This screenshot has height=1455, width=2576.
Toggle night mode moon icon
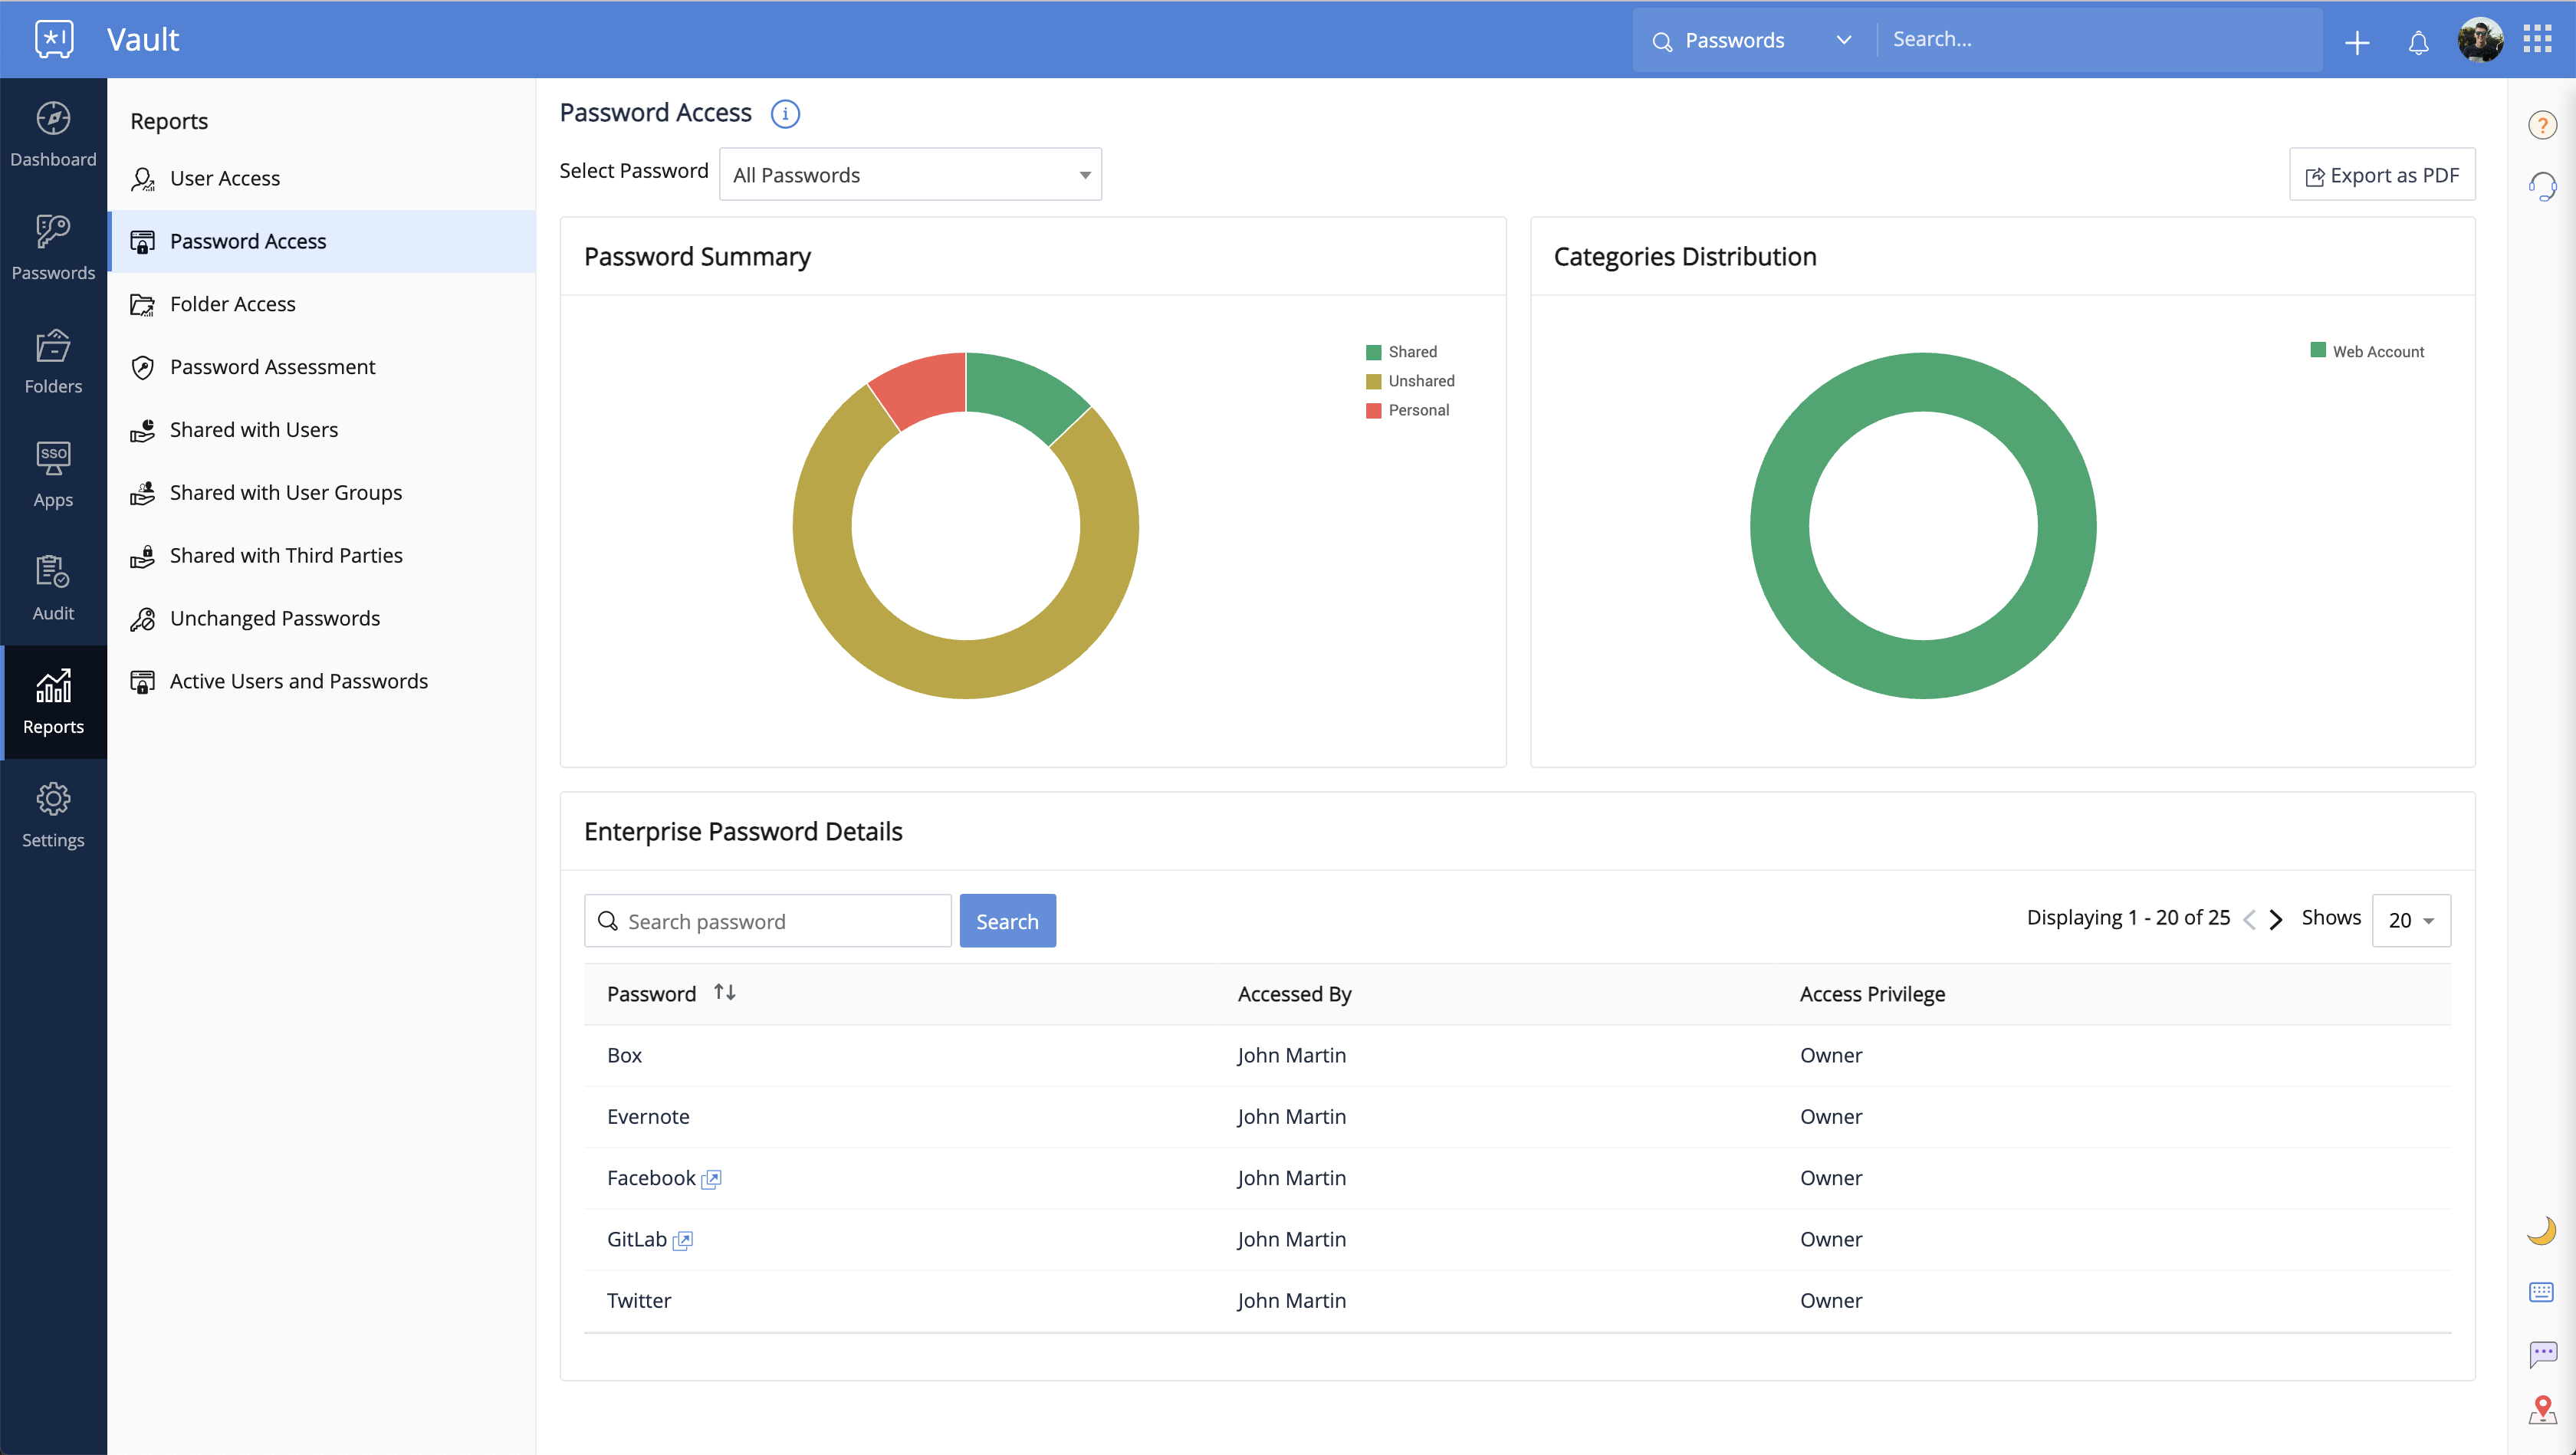(x=2541, y=1230)
